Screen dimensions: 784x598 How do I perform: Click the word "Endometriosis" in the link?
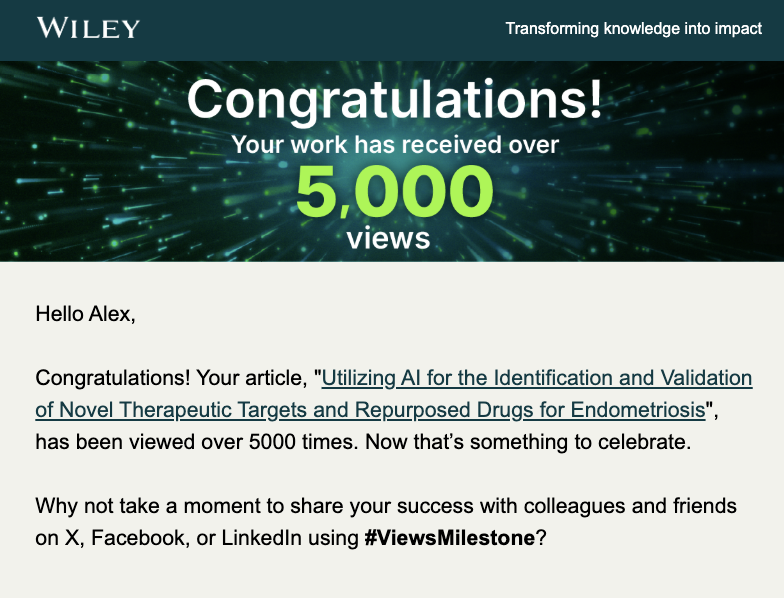638,410
